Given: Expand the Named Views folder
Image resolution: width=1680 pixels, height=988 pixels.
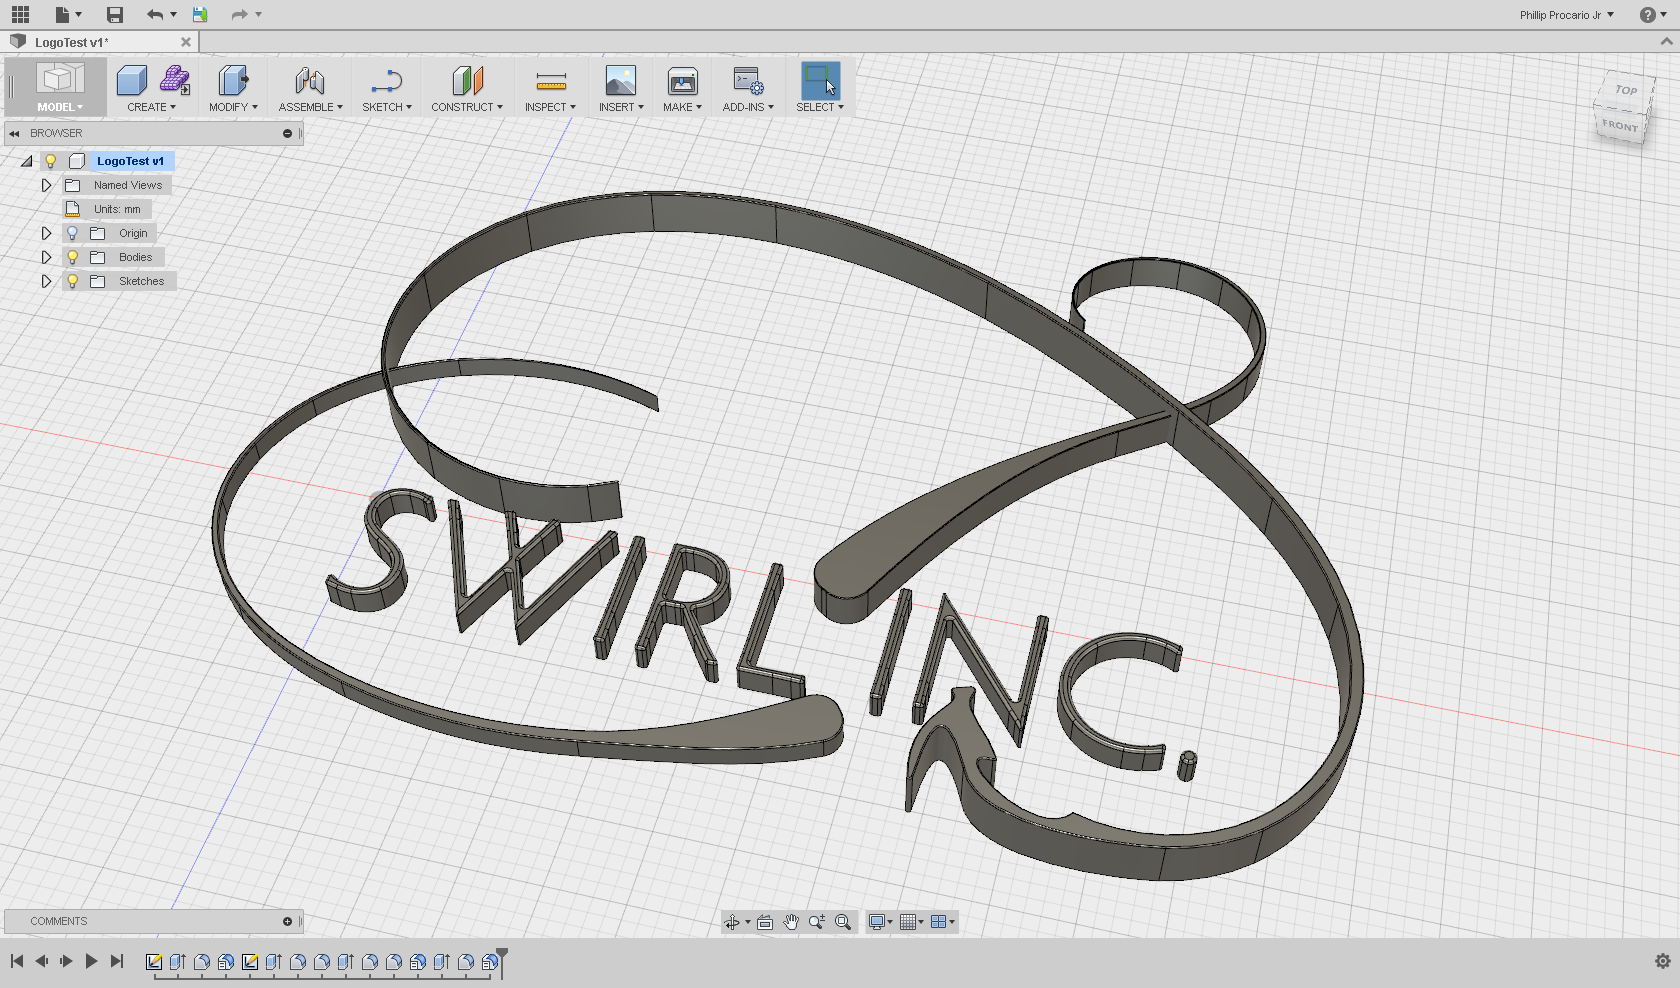Looking at the screenshot, I should click(x=46, y=185).
